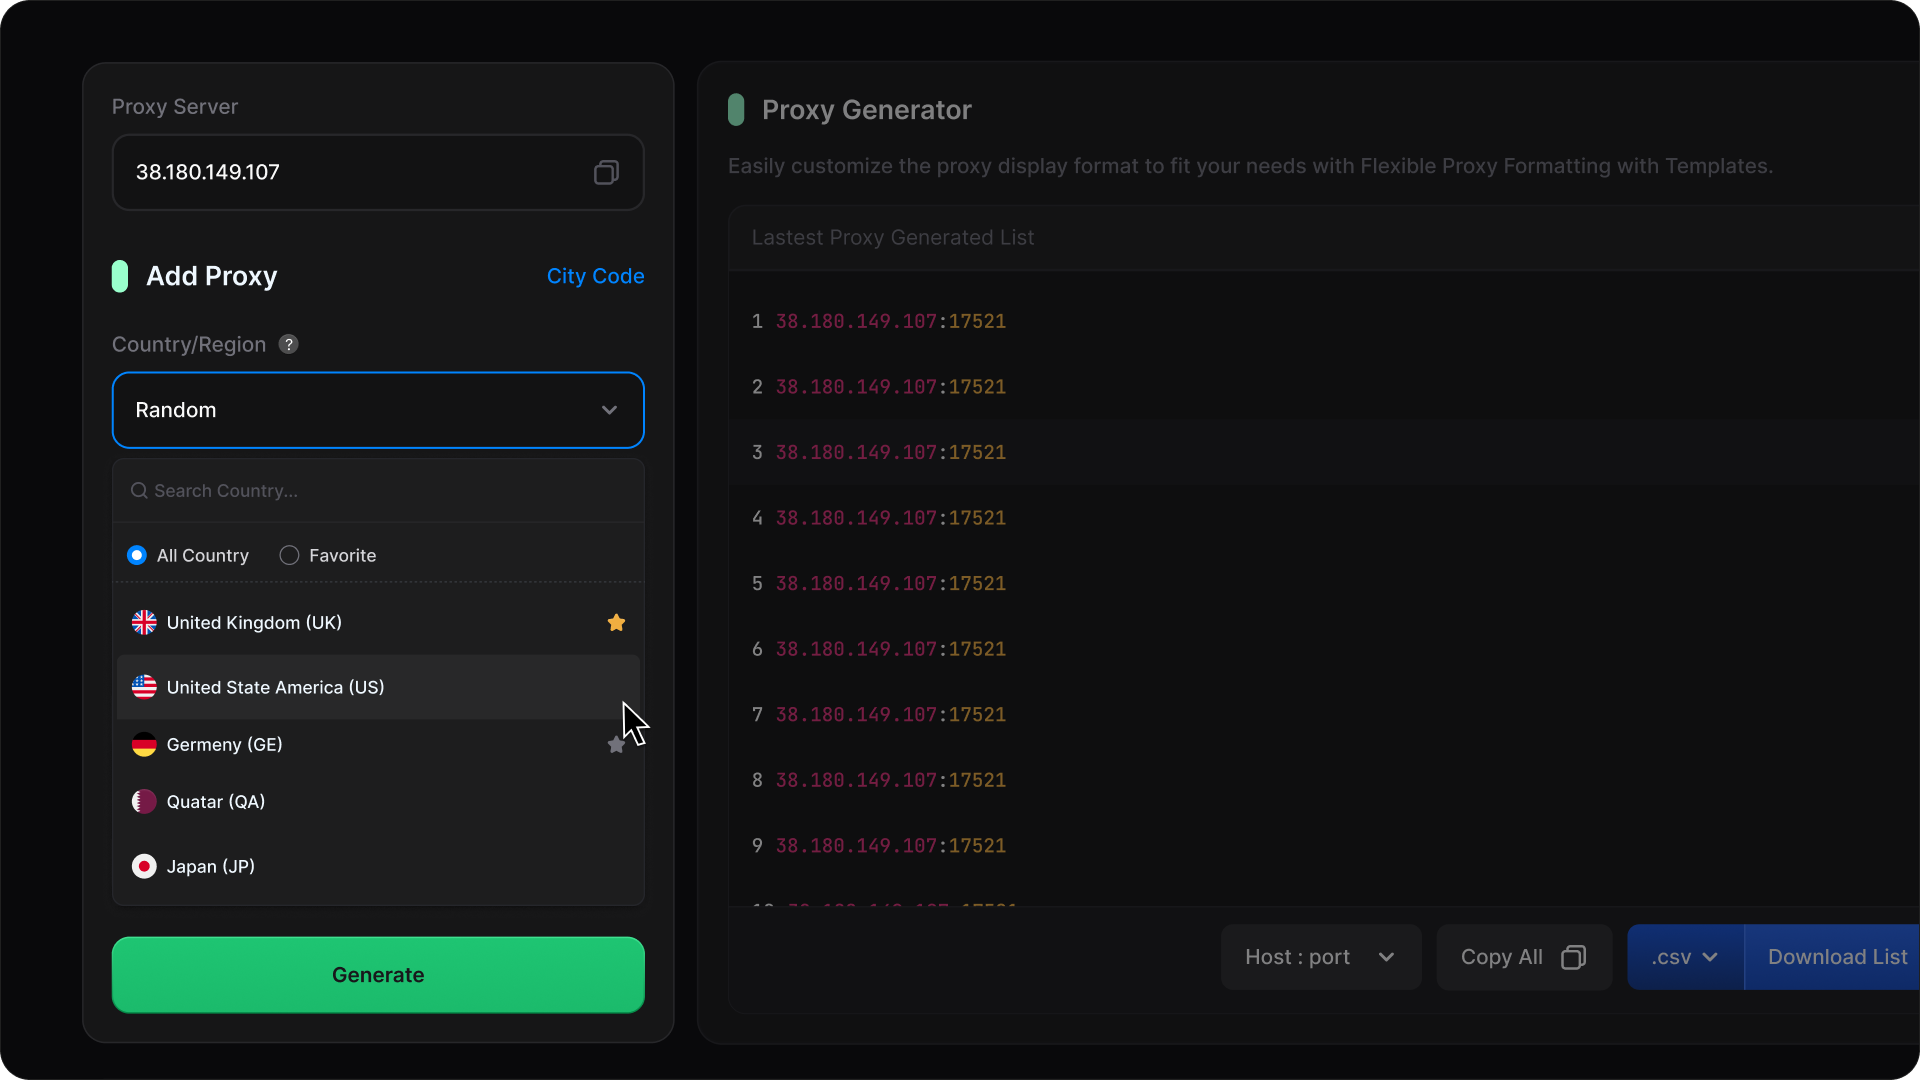Viewport: 1920px width, 1080px height.
Task: Click the Country/Region help question icon
Action: point(288,345)
